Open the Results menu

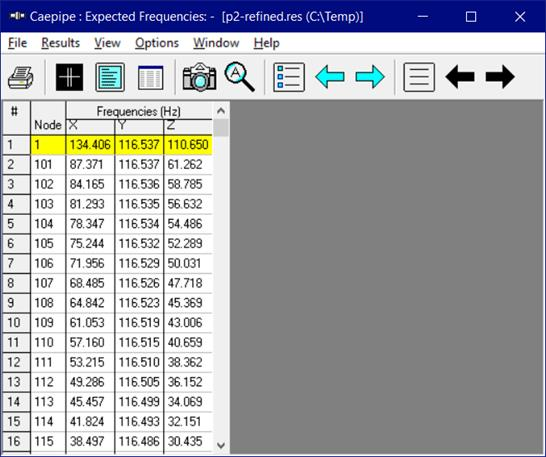click(x=61, y=43)
